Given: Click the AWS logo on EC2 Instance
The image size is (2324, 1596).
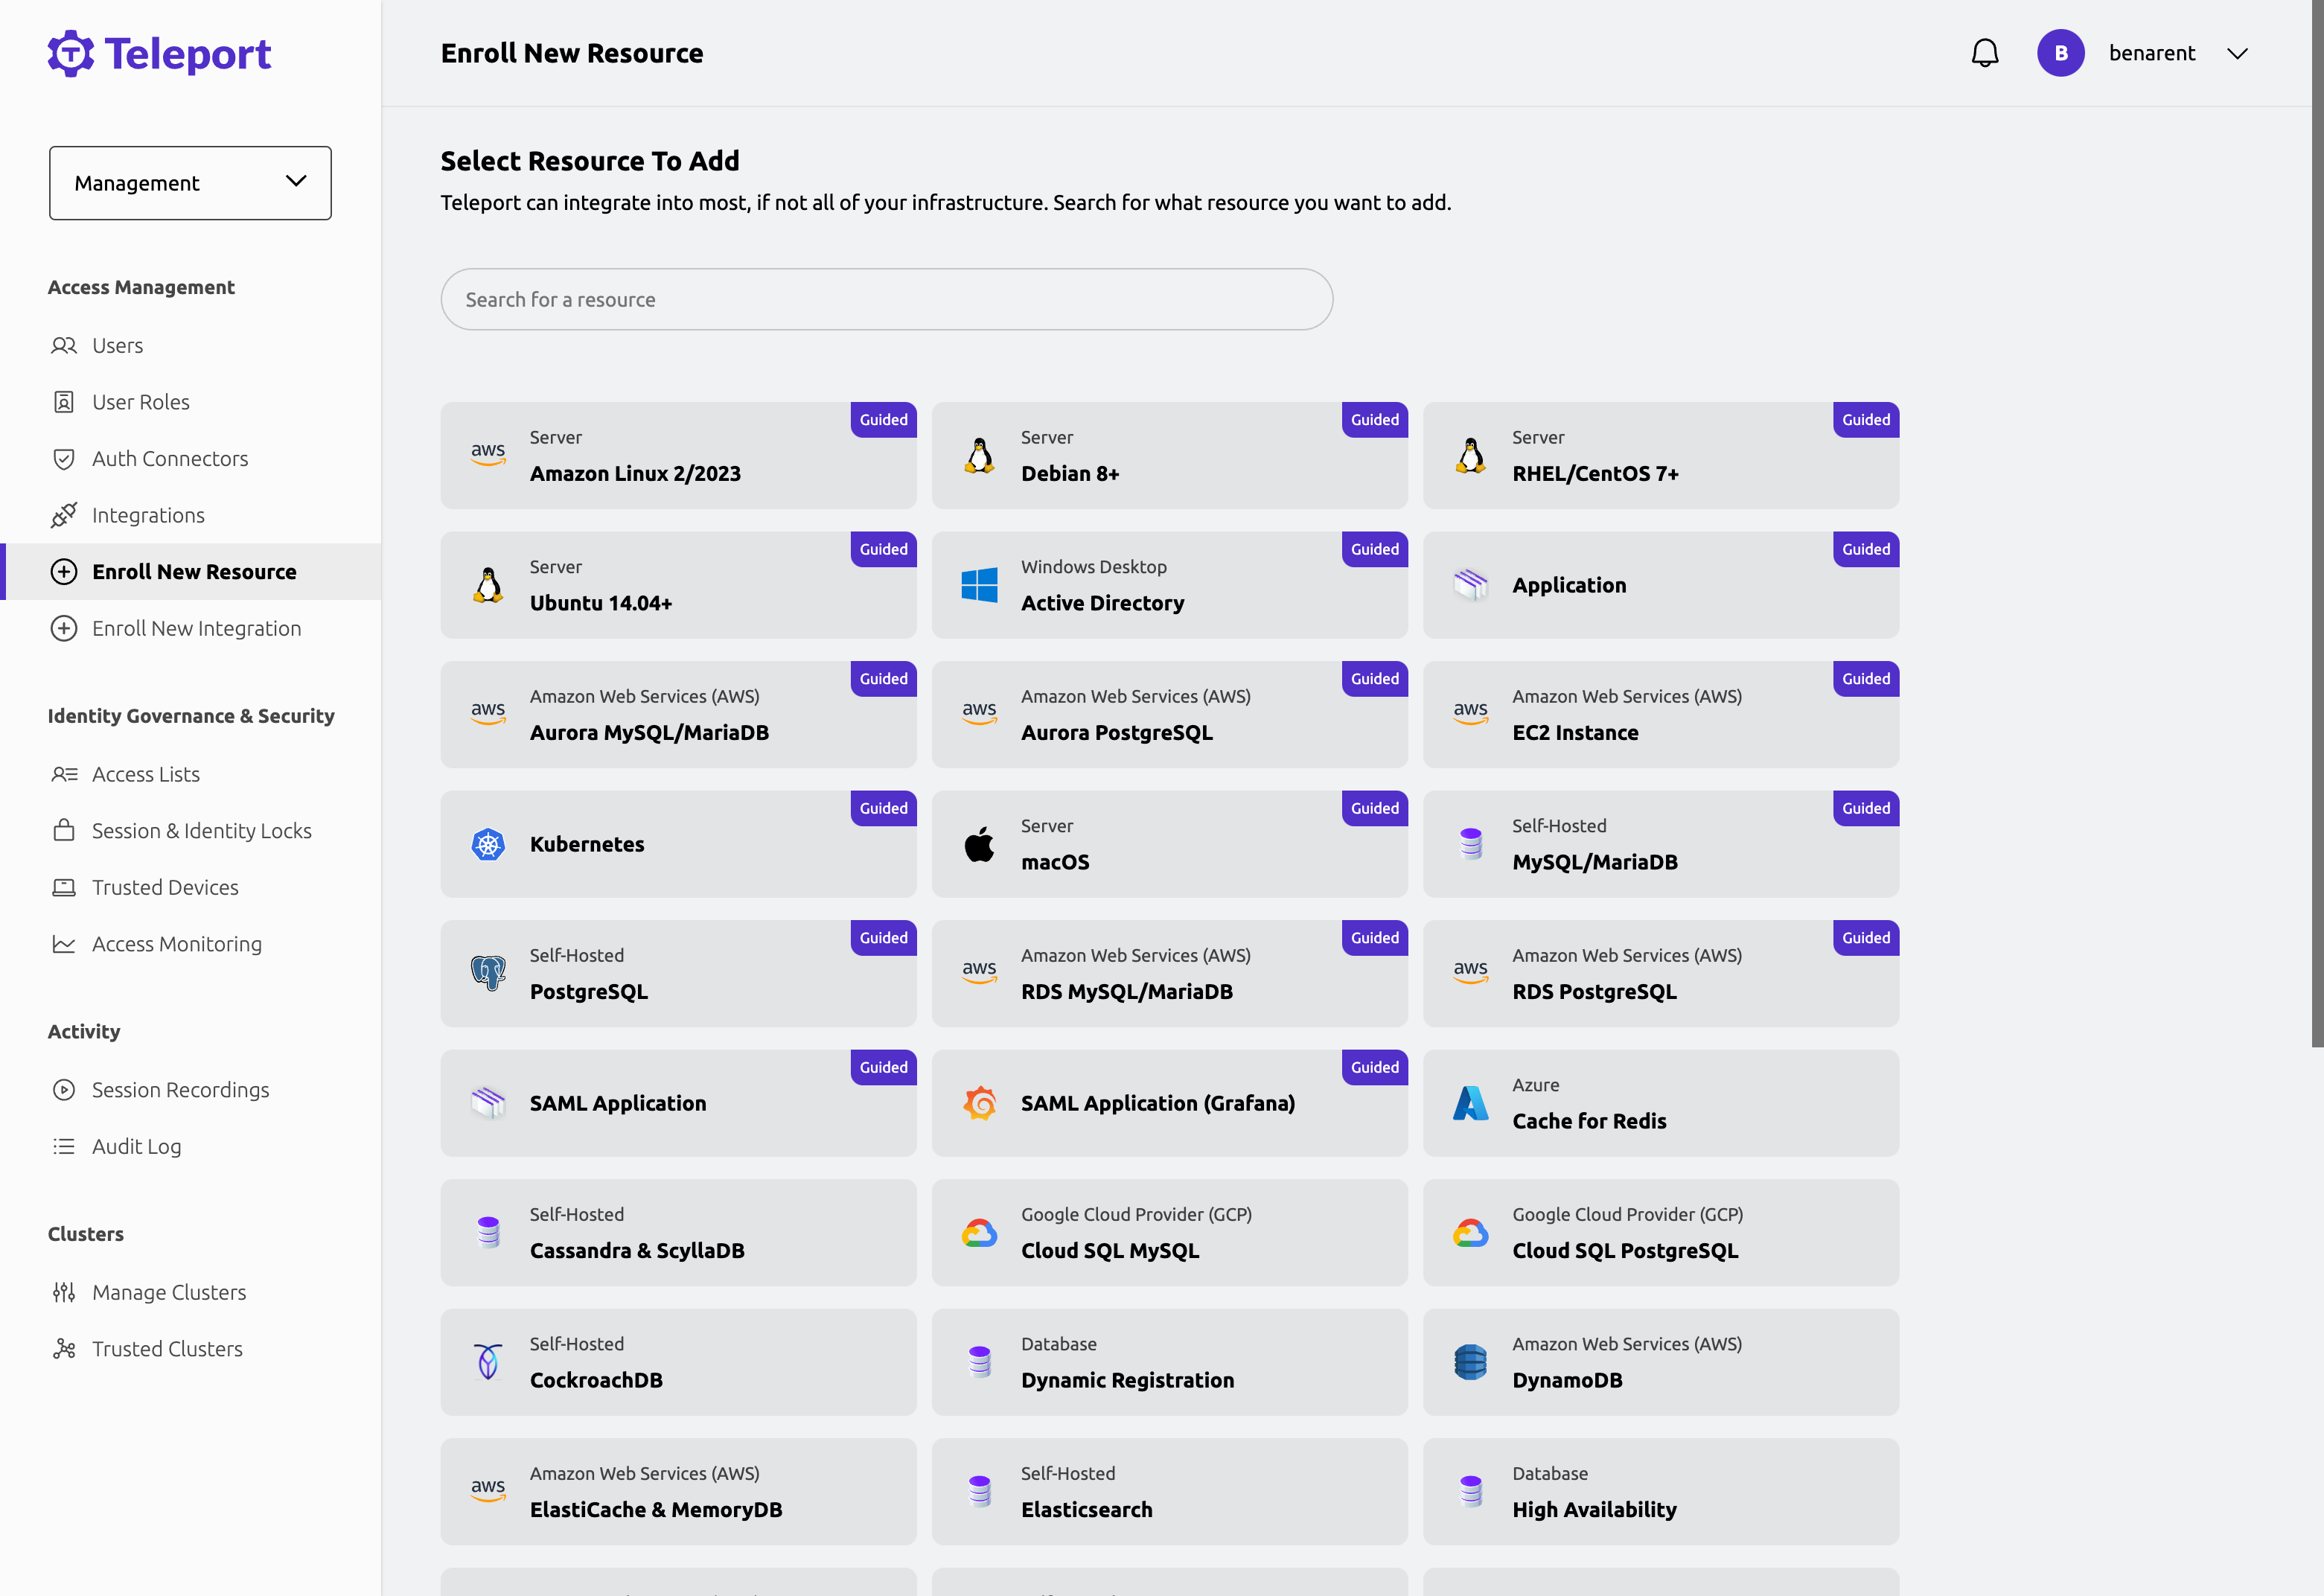Looking at the screenshot, I should [1470, 713].
